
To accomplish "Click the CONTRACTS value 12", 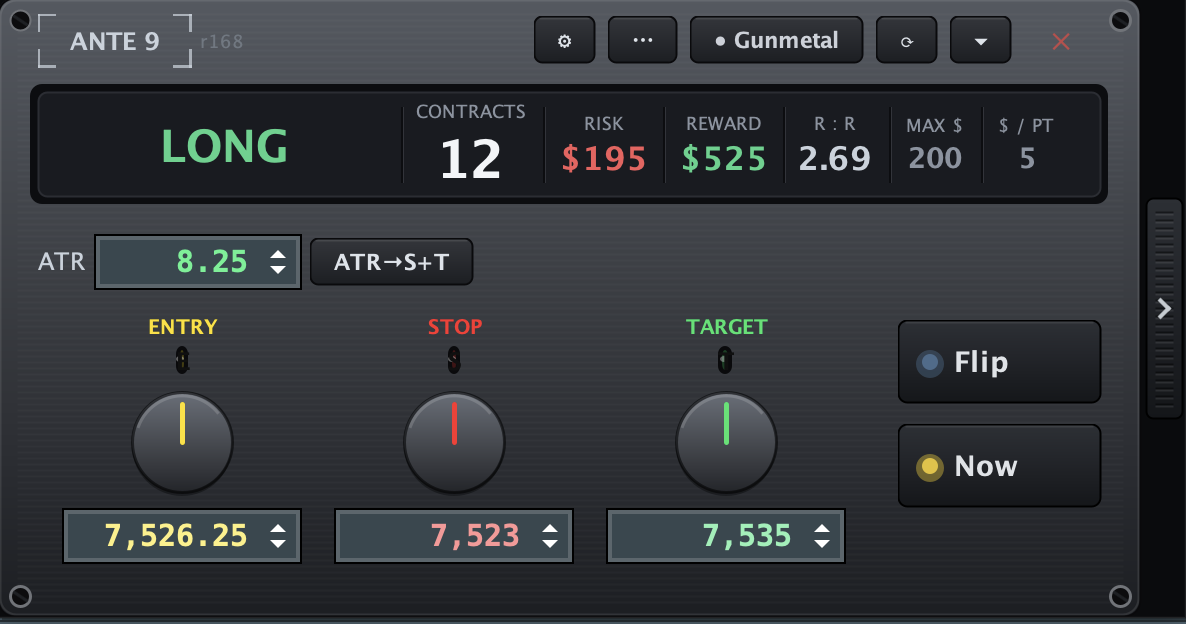I will [x=470, y=159].
